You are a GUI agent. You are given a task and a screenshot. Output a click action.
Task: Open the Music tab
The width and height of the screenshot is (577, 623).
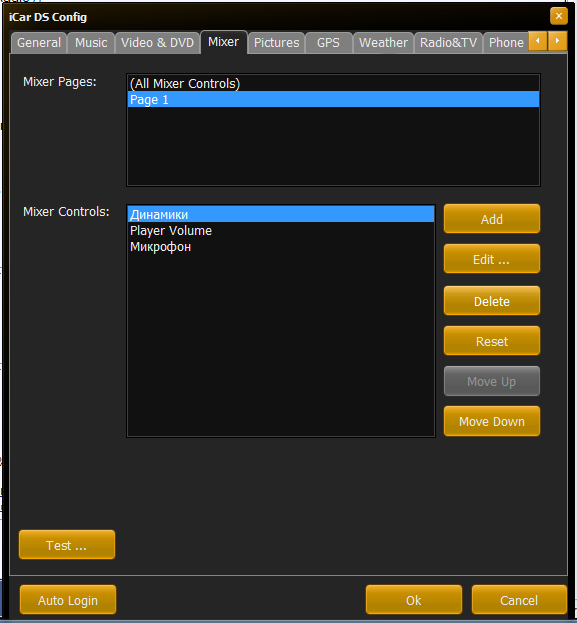(x=91, y=43)
